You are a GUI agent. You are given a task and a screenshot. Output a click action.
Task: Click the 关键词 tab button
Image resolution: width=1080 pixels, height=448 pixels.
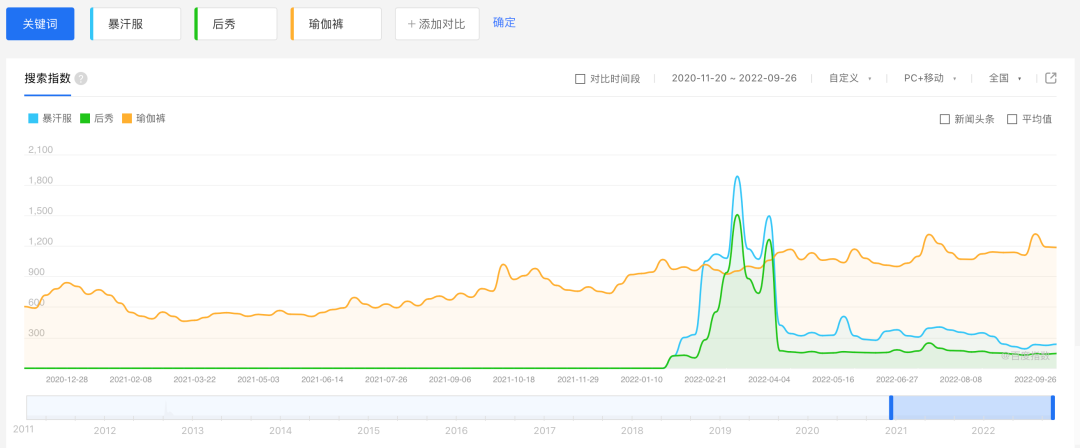click(40, 23)
